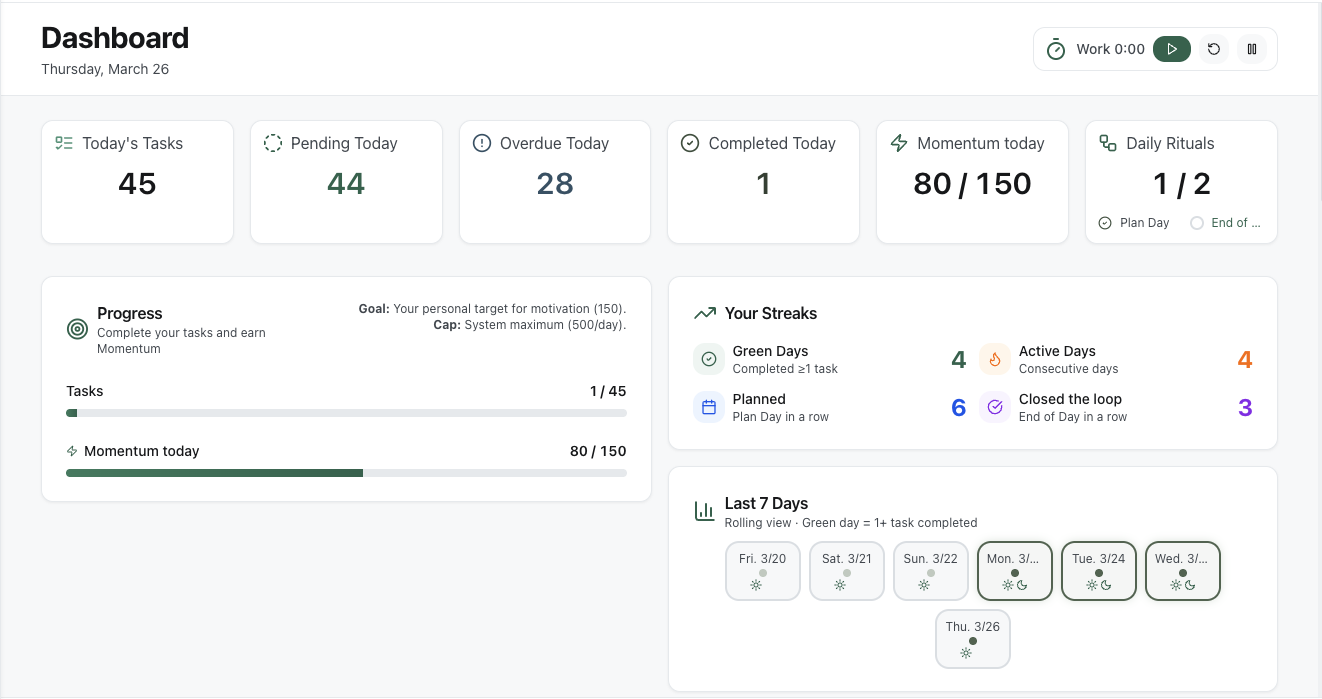Click the Your Streaks trending arrow icon
The image size is (1322, 699).
point(705,313)
